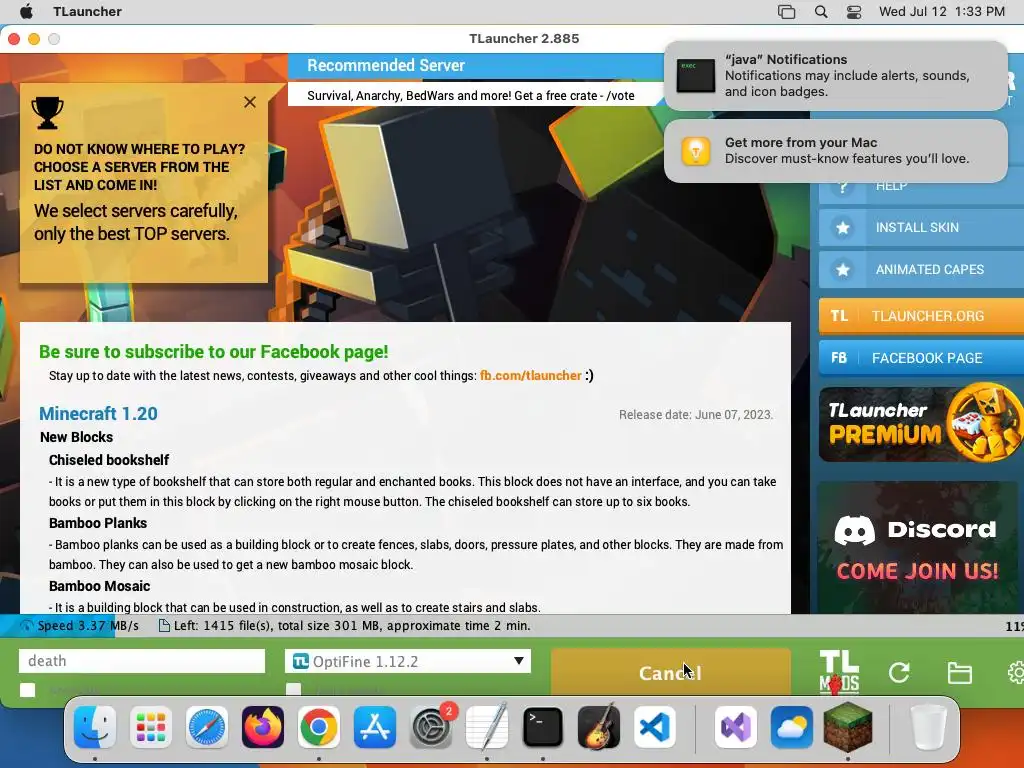
Task: Click the Recommended Server header
Action: point(386,65)
